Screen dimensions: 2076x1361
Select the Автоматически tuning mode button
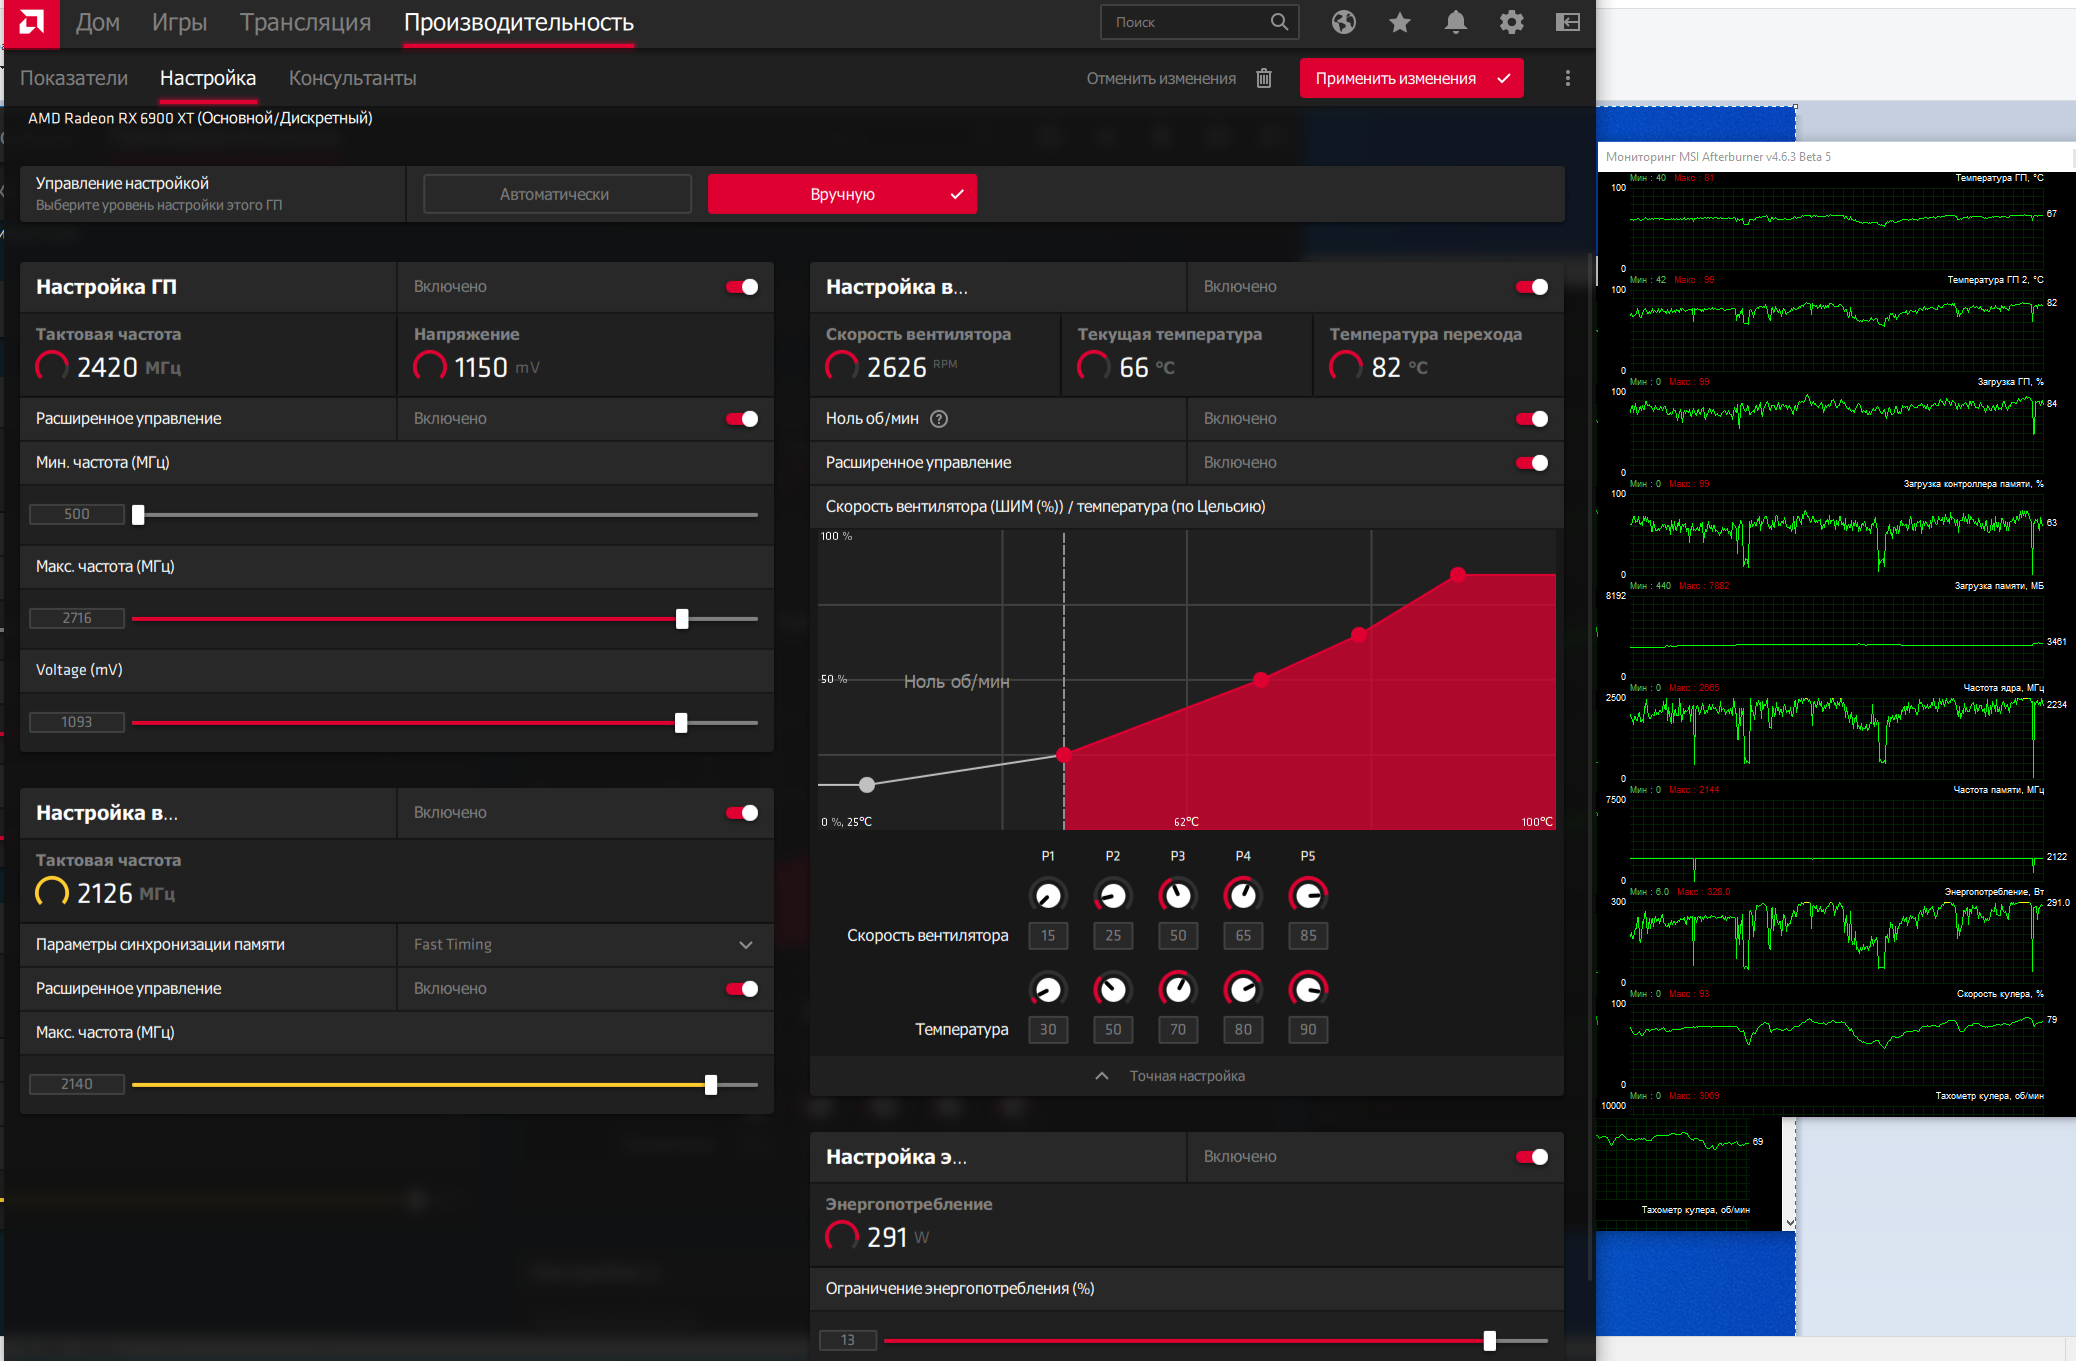[557, 194]
